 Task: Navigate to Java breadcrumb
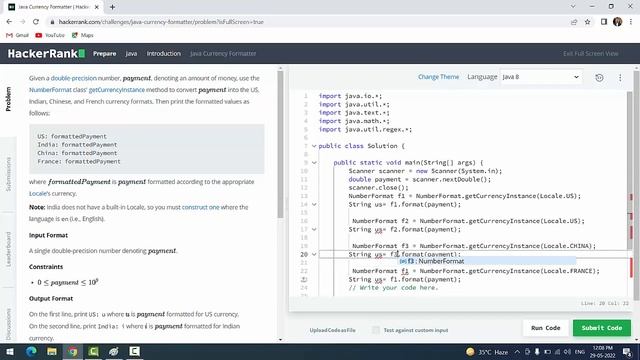[x=131, y=53]
